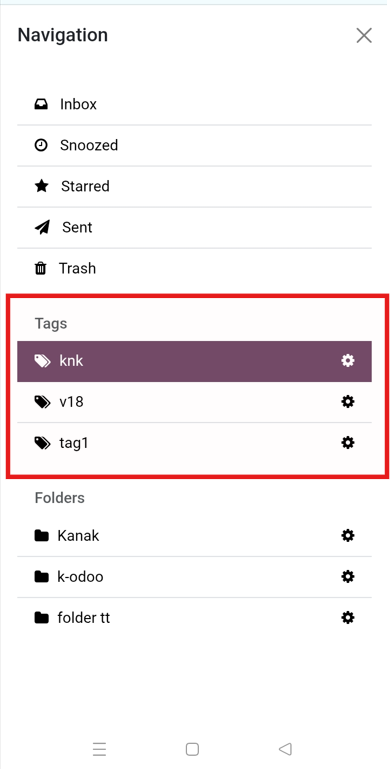
Task: Open settings gear for knk tag
Action: click(x=348, y=361)
